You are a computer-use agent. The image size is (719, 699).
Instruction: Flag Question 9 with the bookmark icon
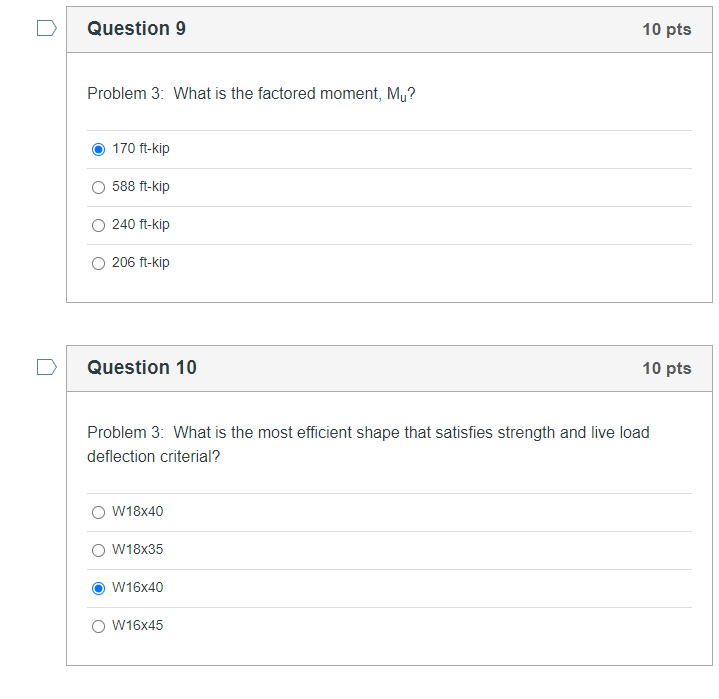47,28
